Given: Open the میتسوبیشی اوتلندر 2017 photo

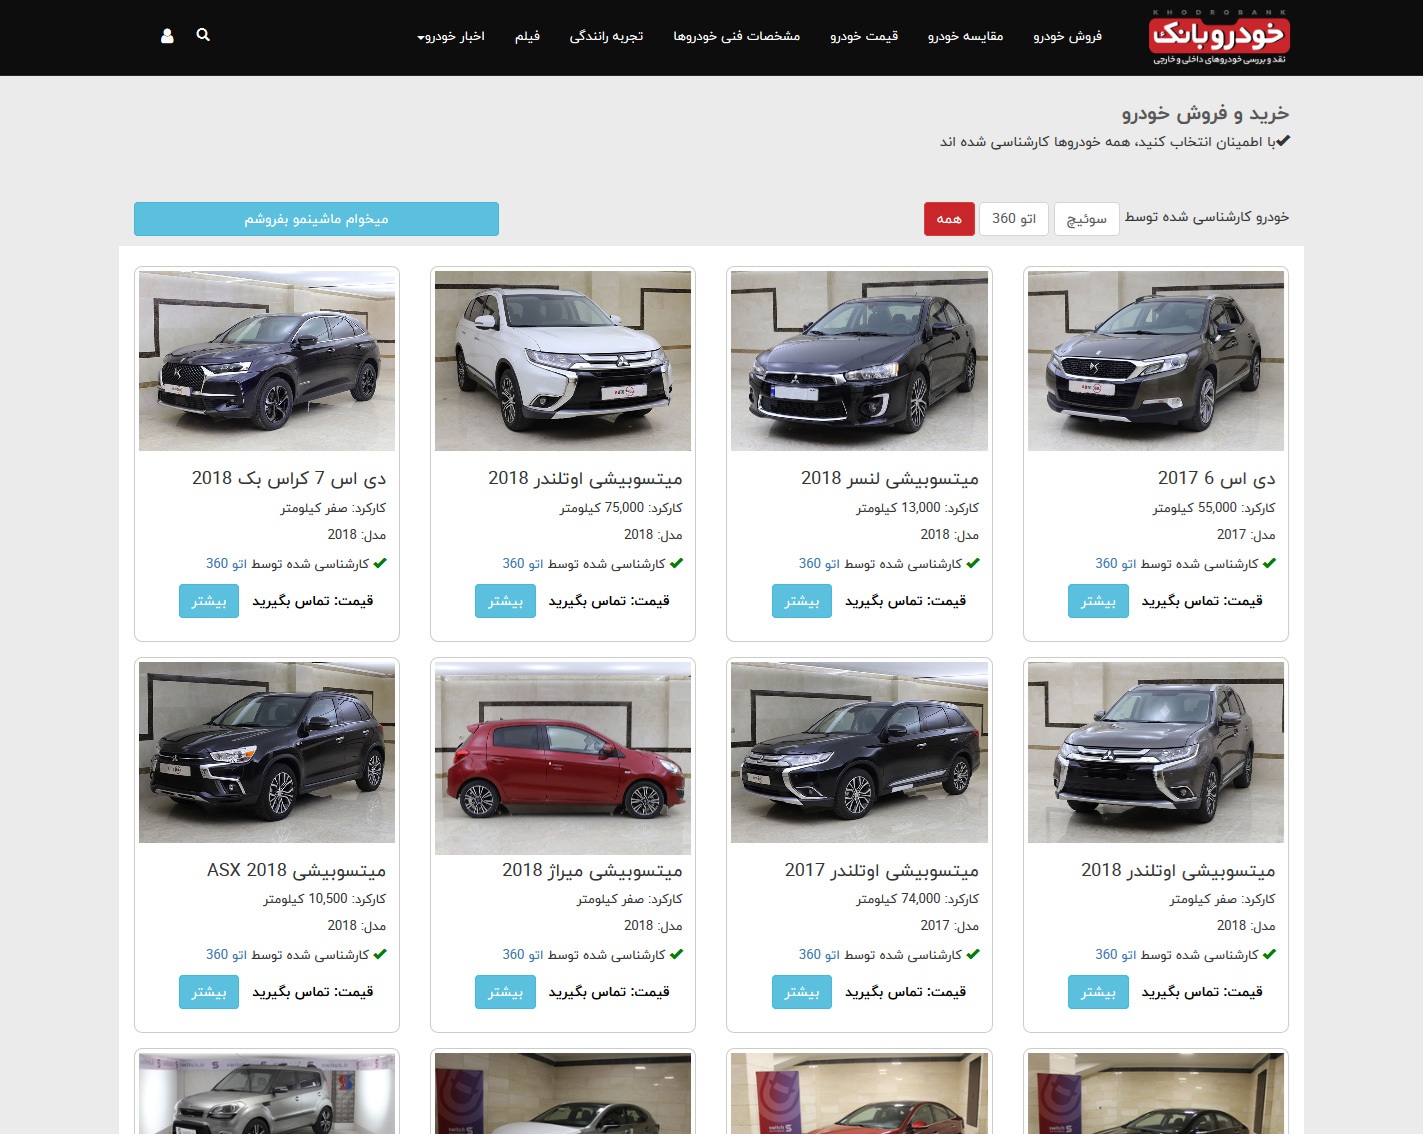Looking at the screenshot, I should 859,752.
